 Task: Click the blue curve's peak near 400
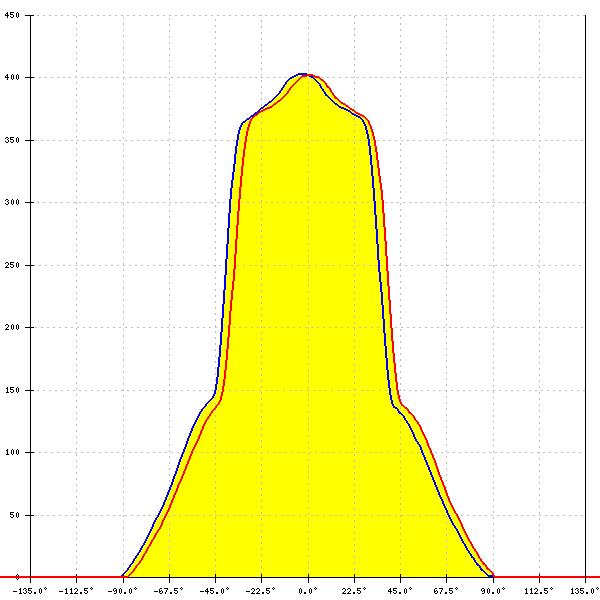(302, 74)
